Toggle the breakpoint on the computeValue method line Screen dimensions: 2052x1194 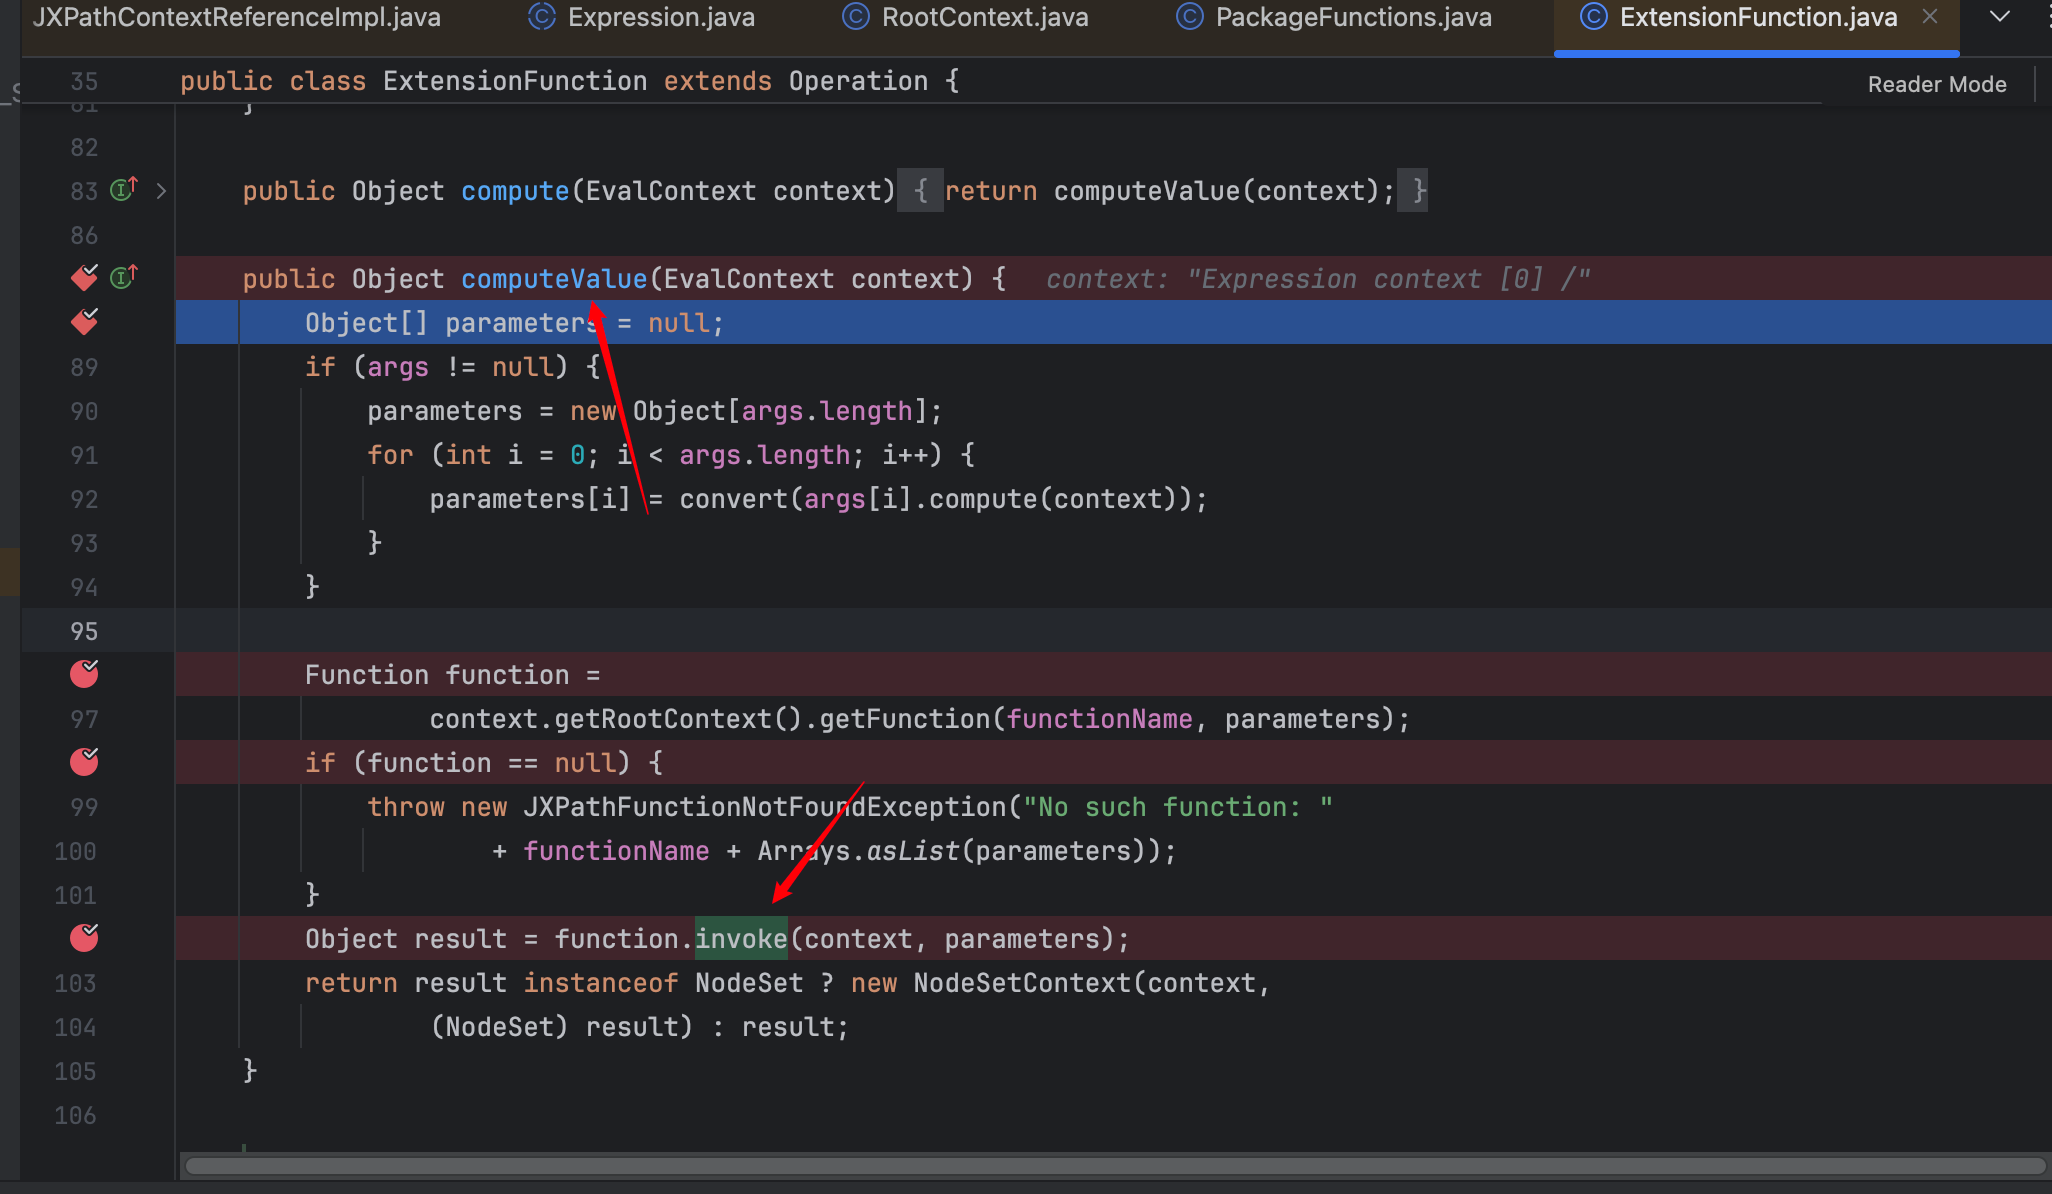click(84, 278)
